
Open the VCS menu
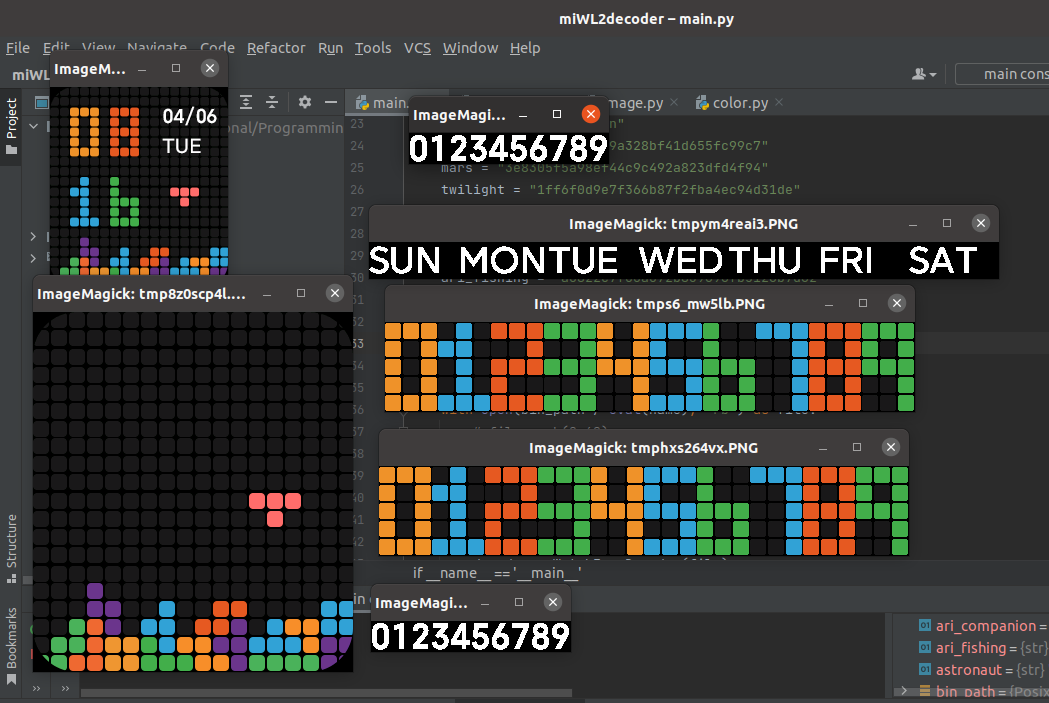click(x=417, y=48)
